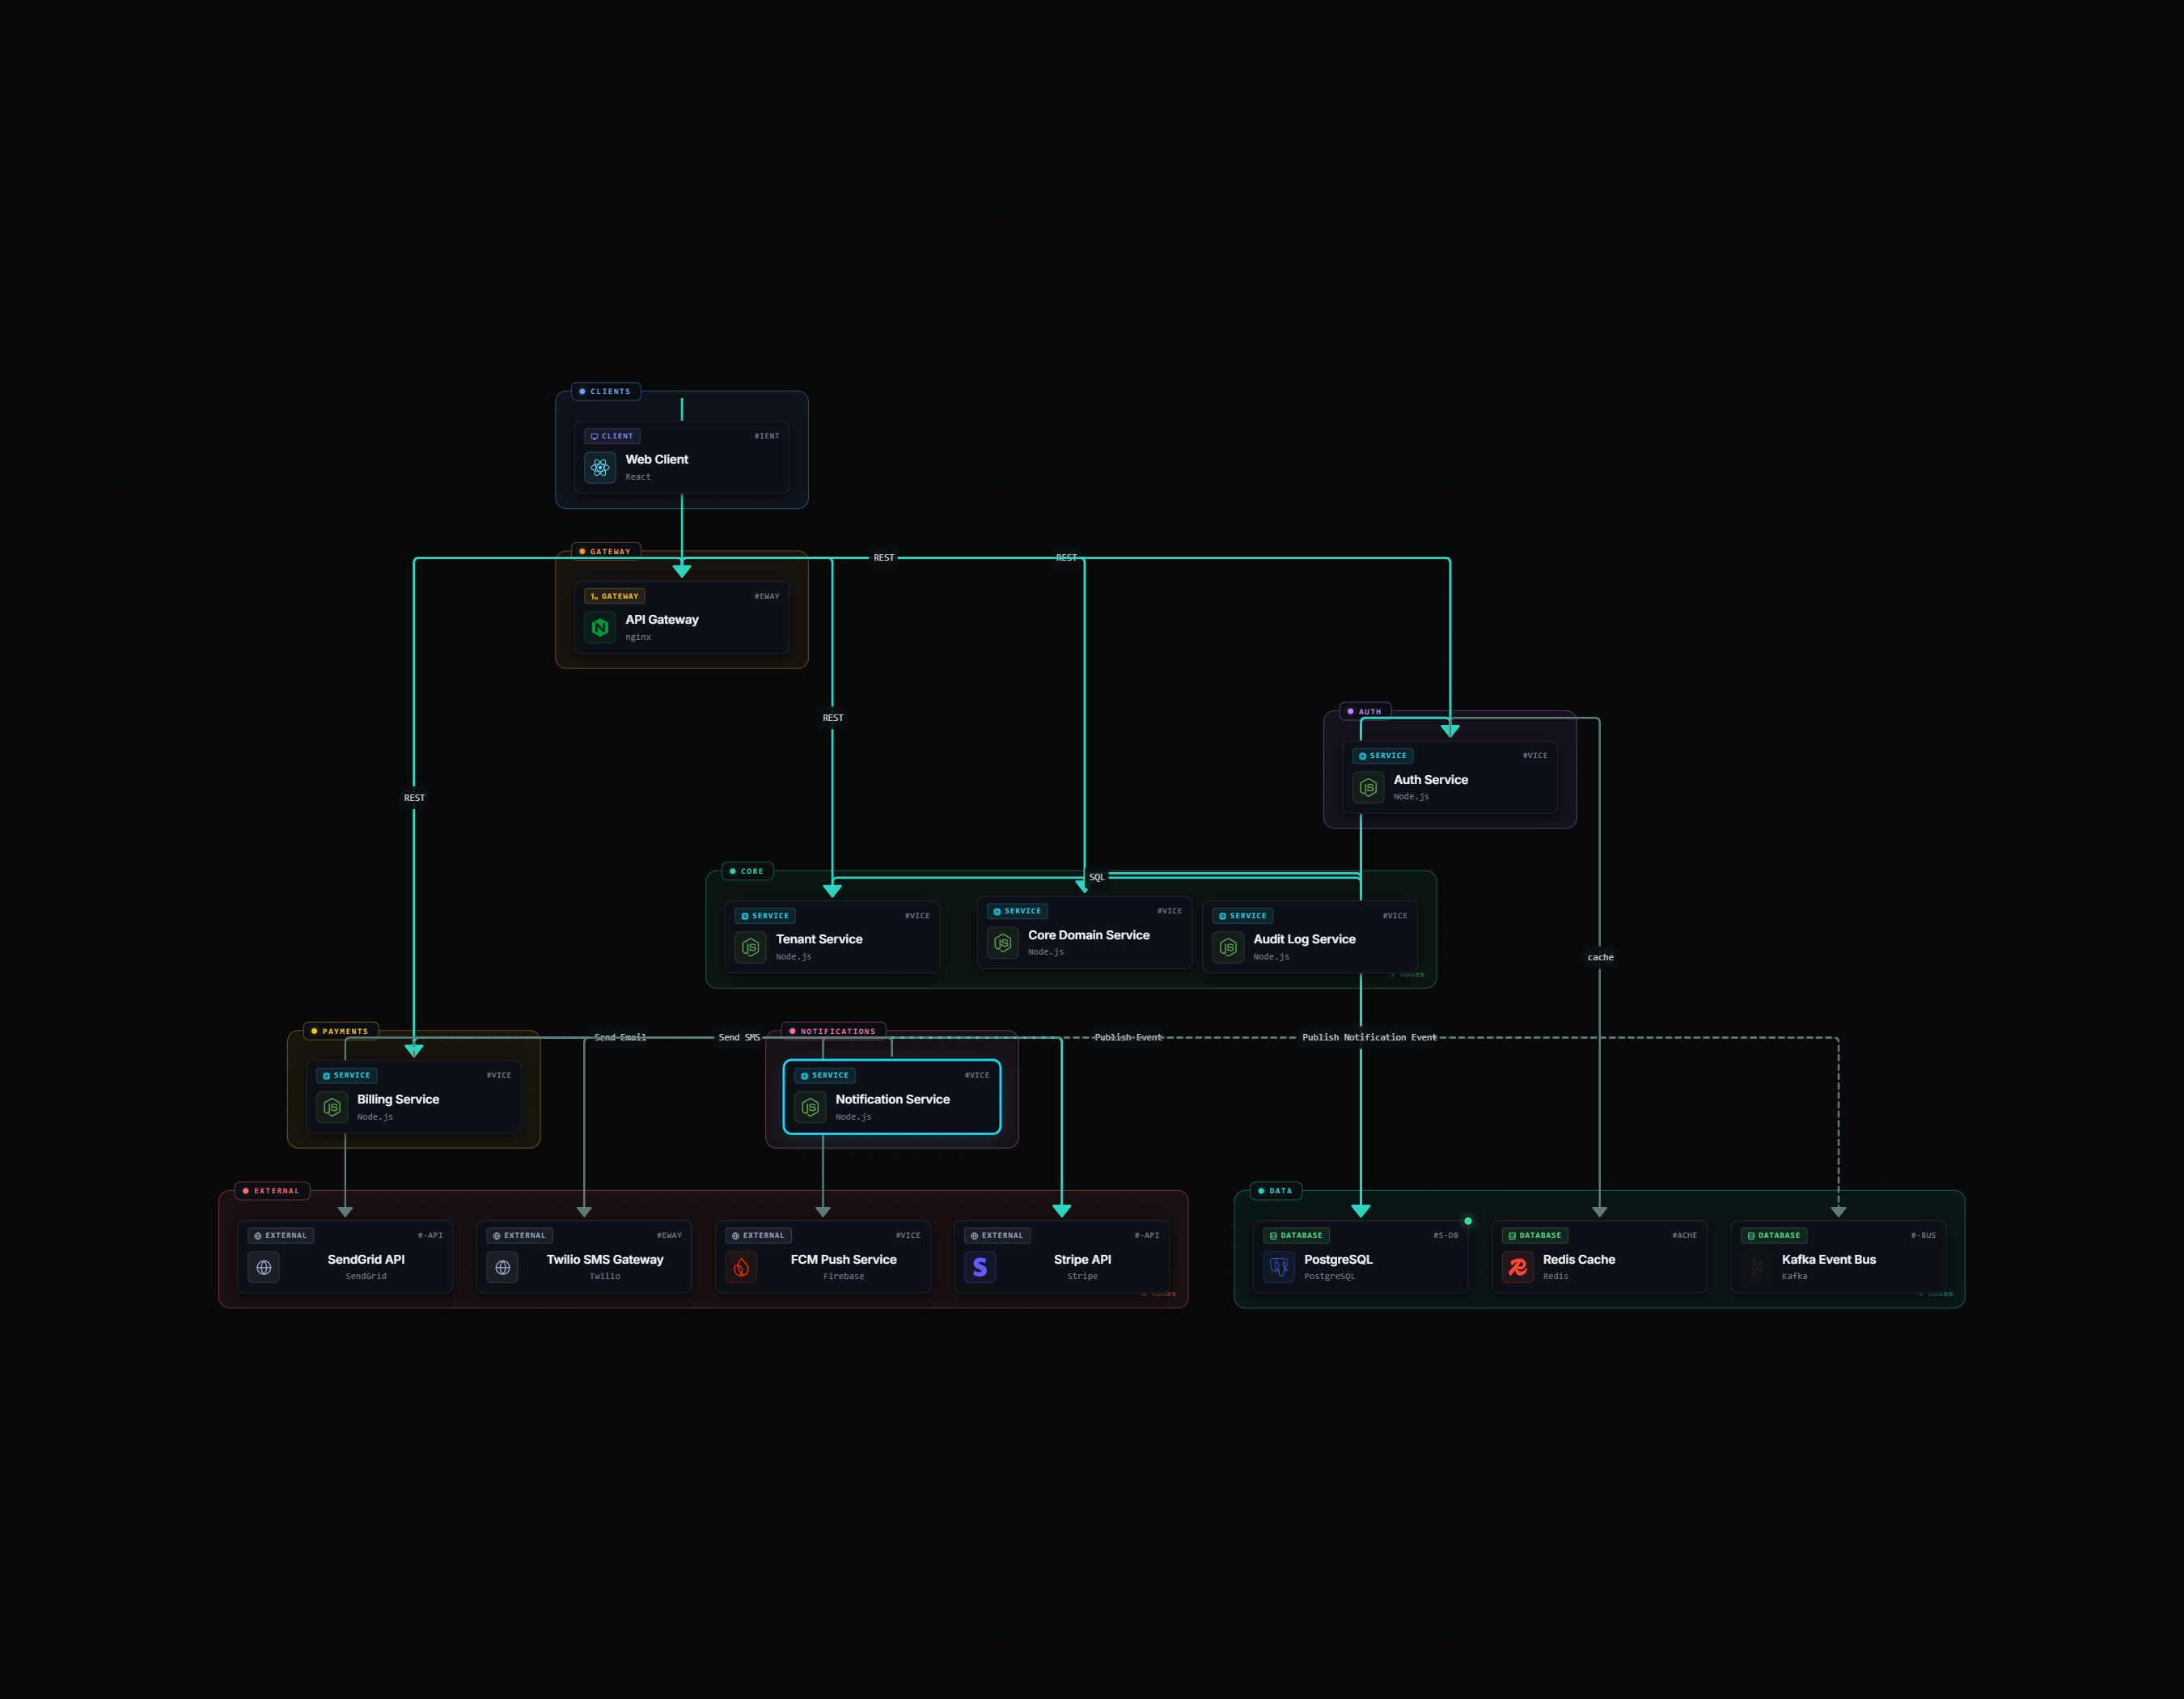
Task: Click the globe icon on SendGrid API
Action: pyautogui.click(x=264, y=1267)
